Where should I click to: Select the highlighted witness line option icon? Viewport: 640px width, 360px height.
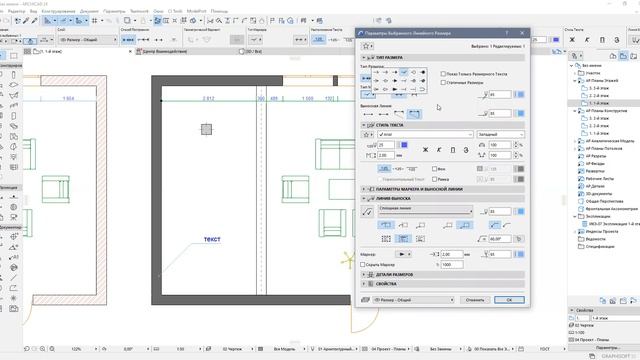(414, 114)
